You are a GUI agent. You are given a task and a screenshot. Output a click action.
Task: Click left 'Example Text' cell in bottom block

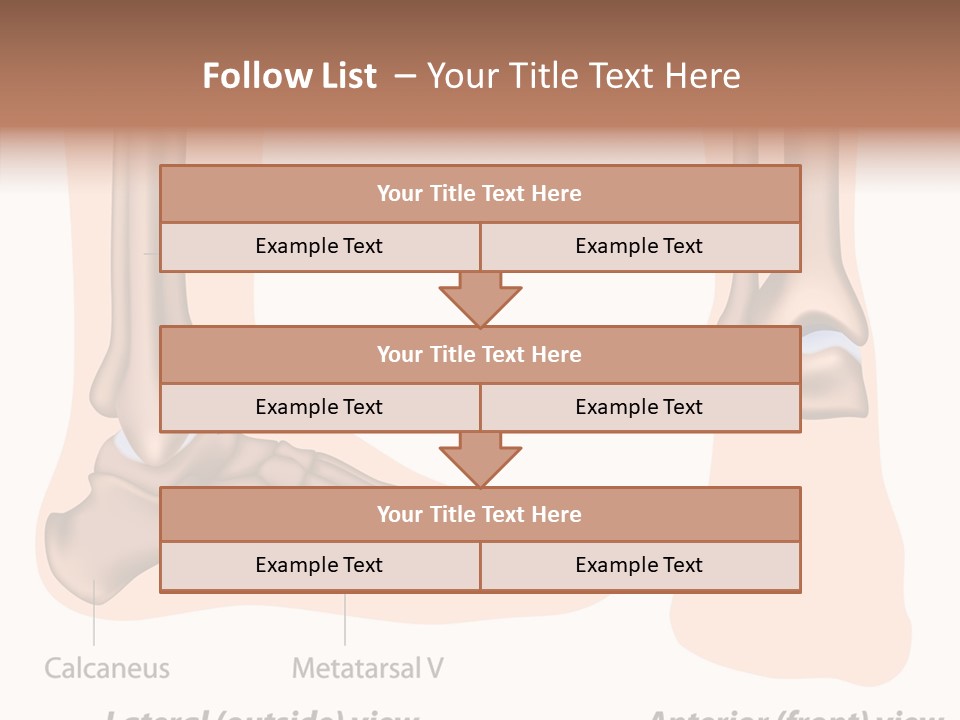coord(319,565)
